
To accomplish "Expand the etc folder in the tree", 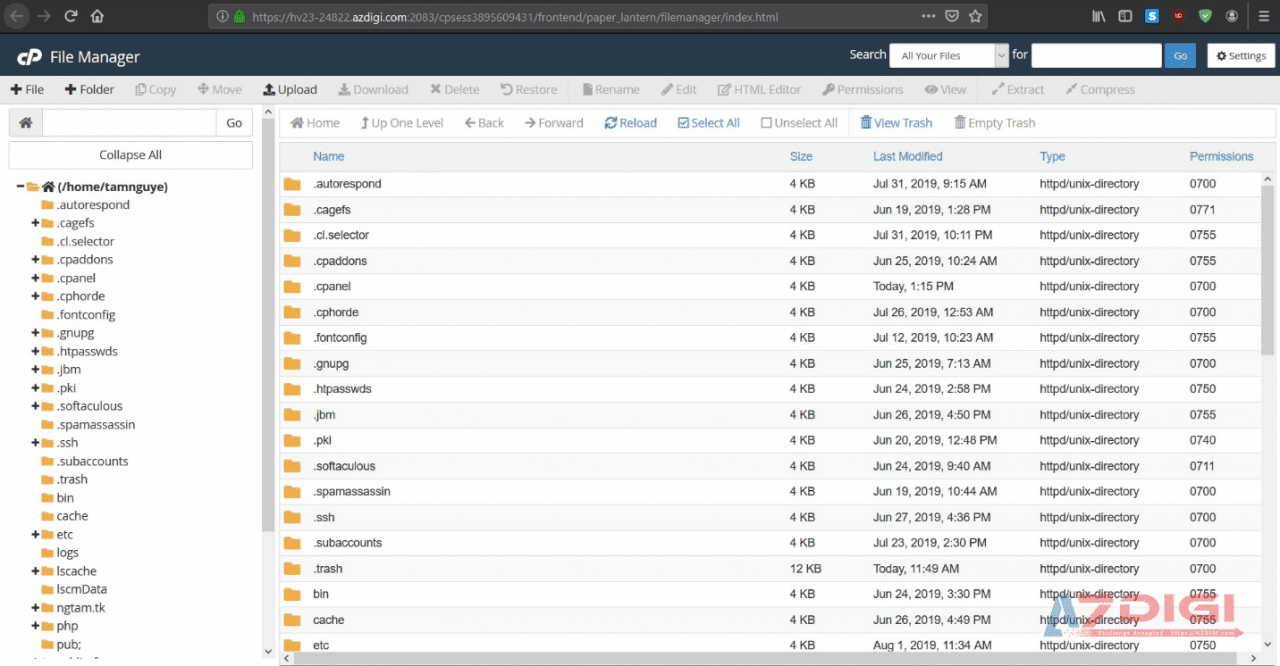I will pos(35,535).
